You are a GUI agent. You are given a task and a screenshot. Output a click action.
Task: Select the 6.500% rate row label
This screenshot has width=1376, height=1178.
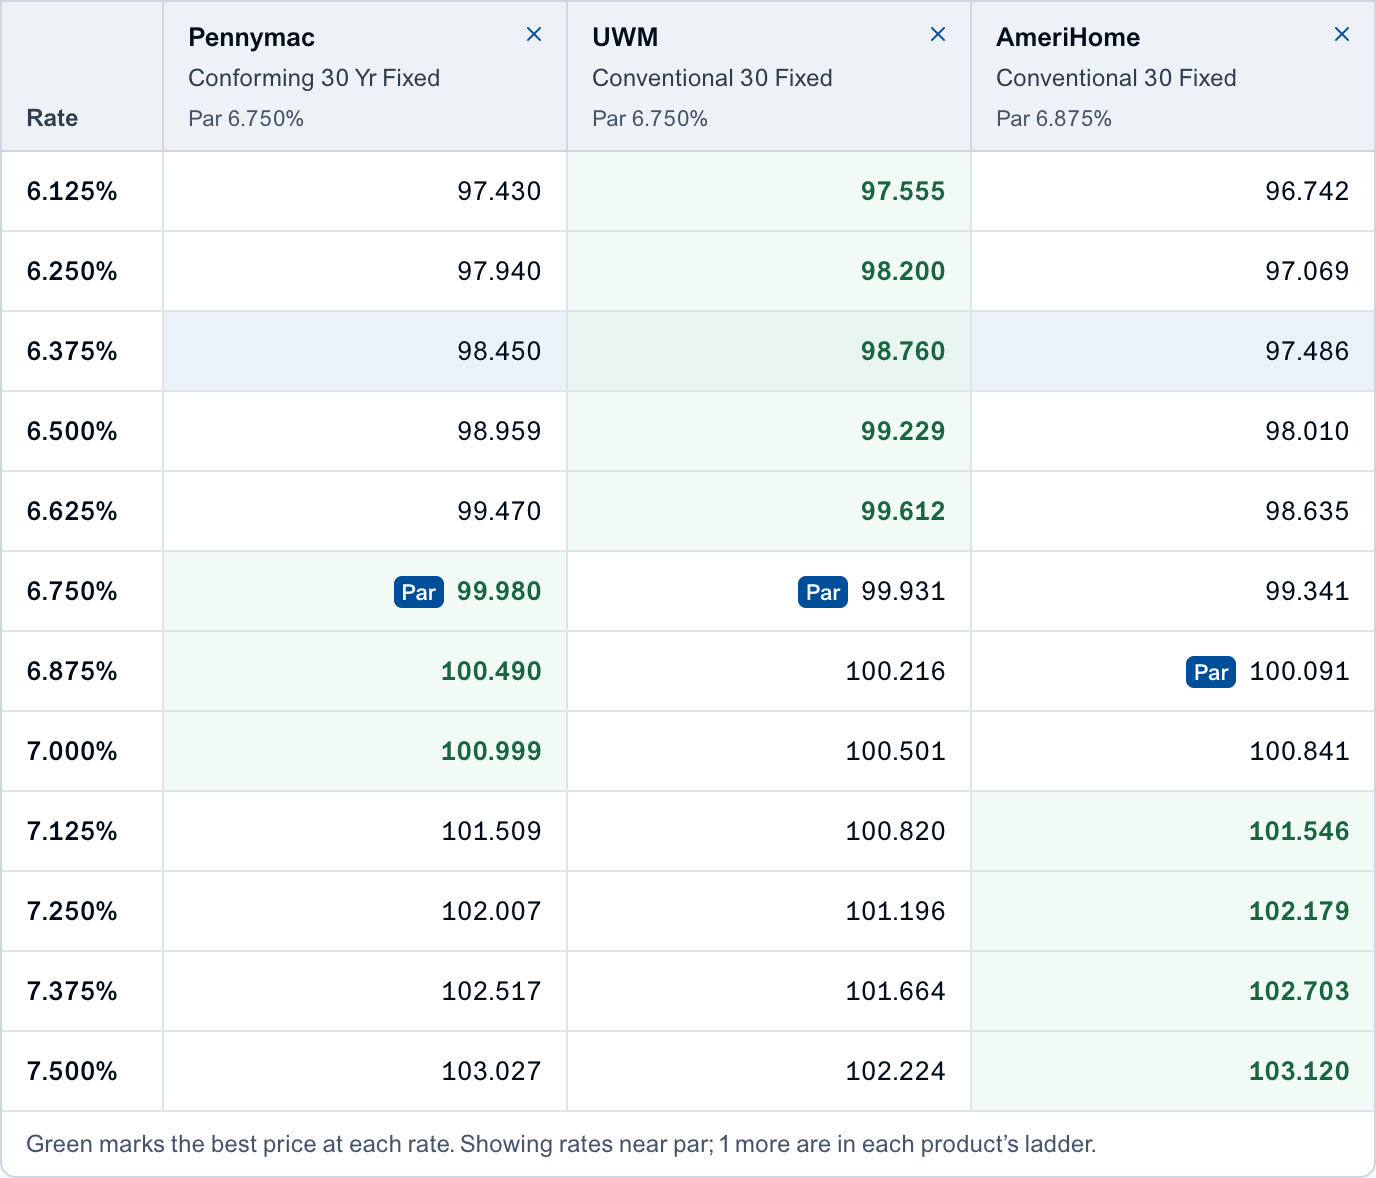(x=72, y=431)
